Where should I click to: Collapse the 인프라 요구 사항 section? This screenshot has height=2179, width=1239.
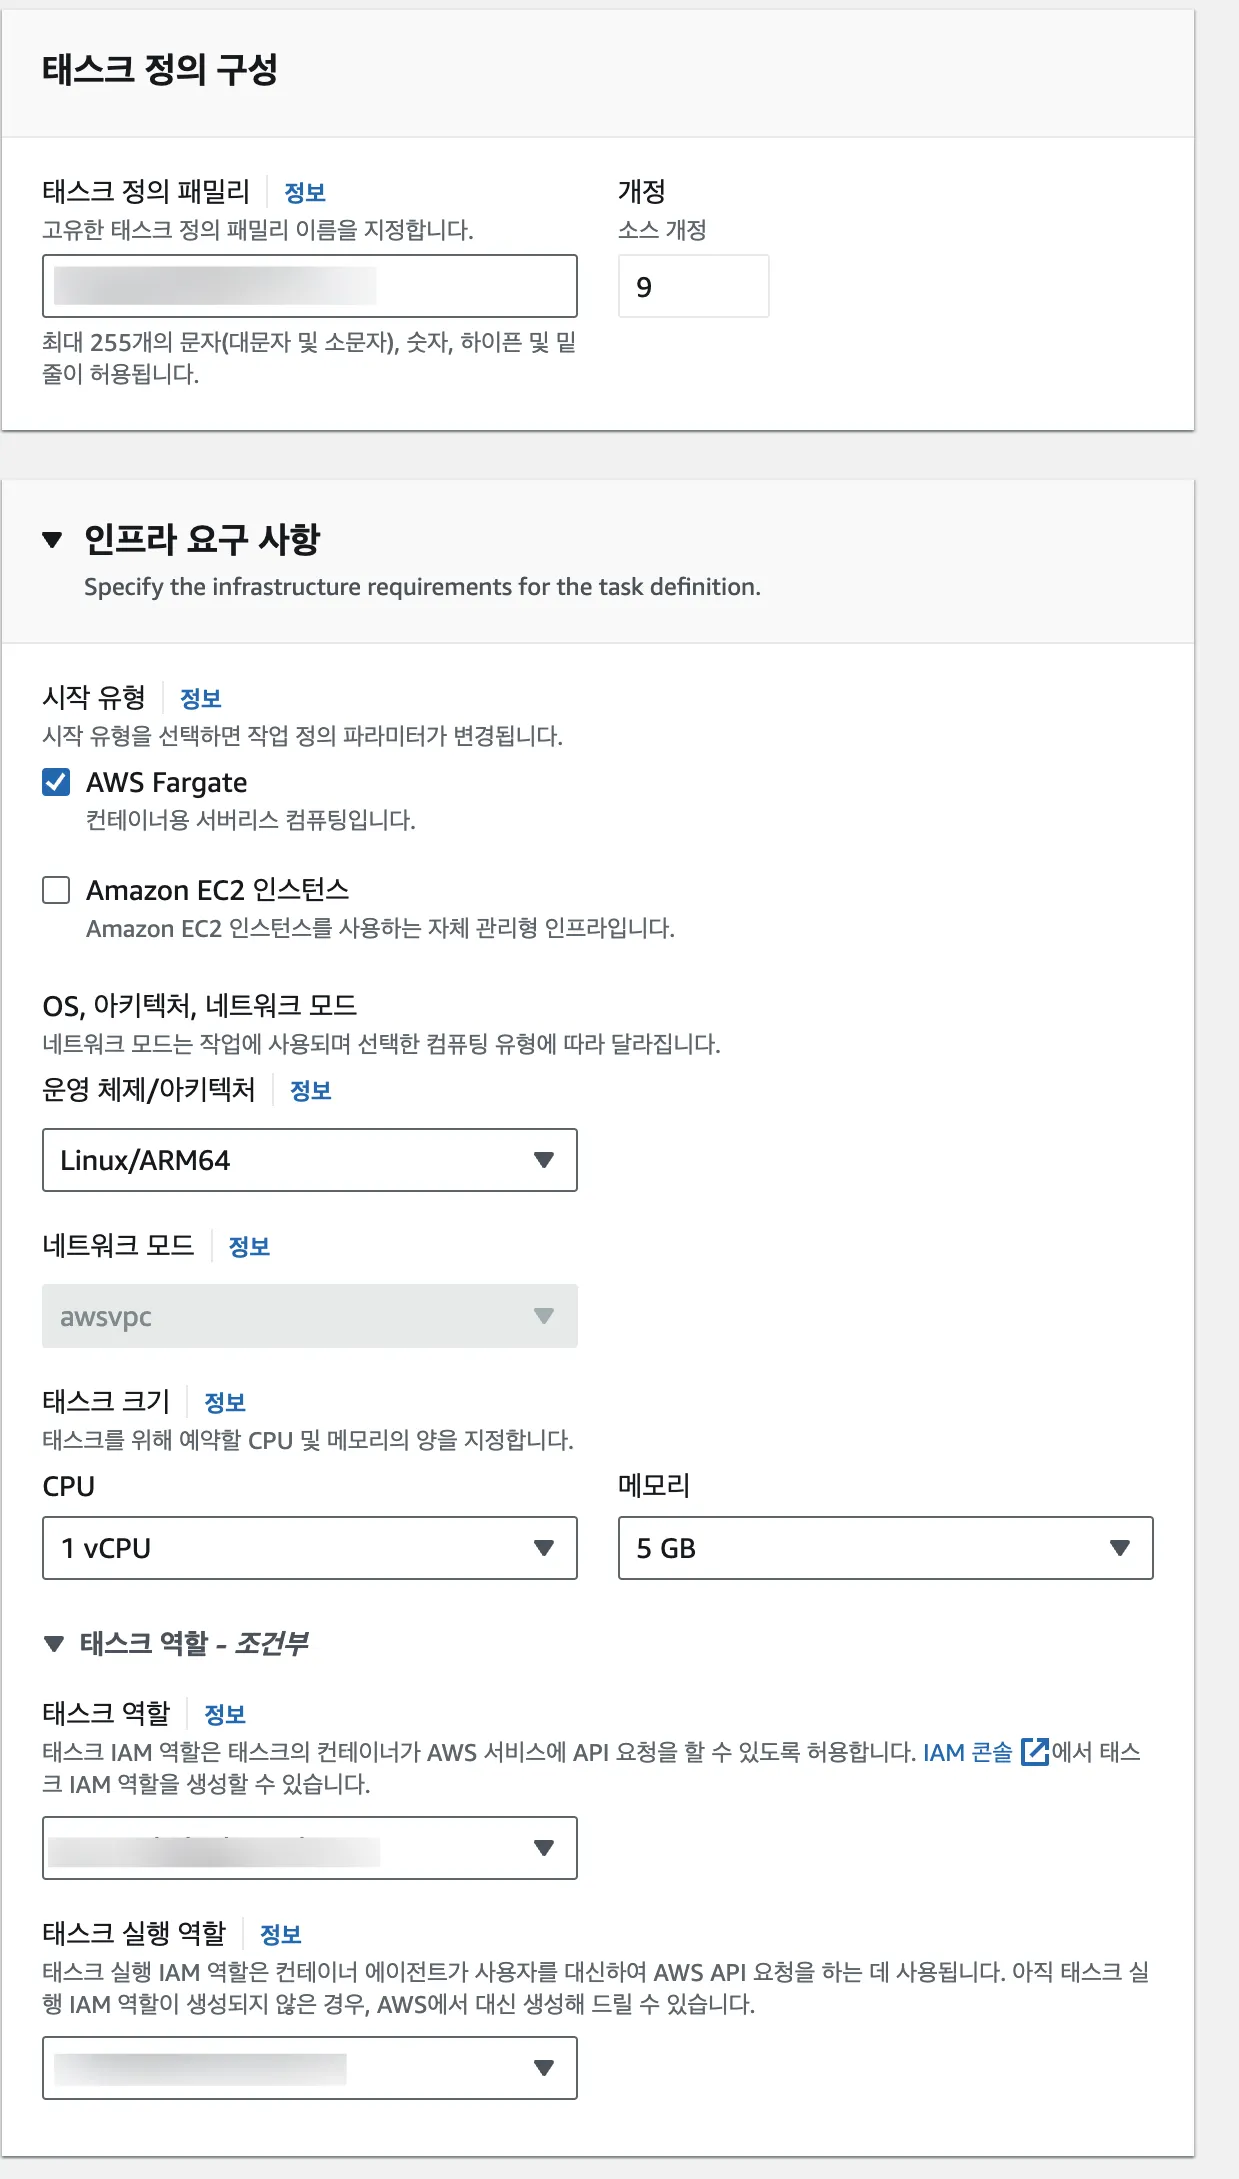tap(53, 540)
